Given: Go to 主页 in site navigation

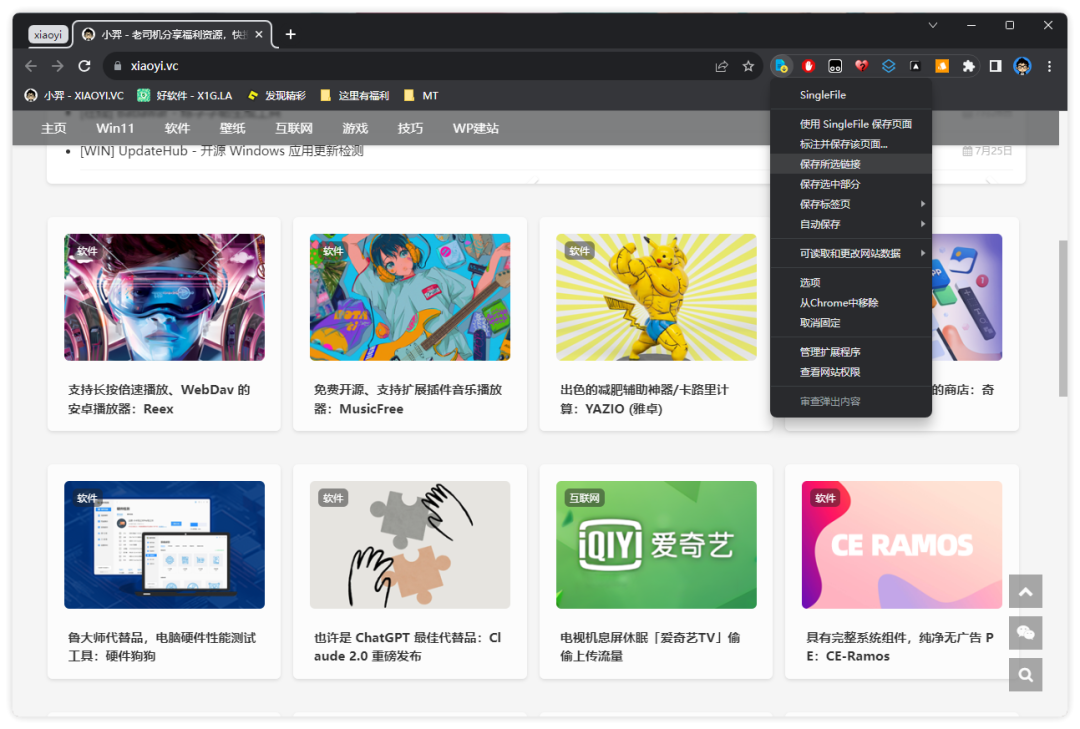Looking at the screenshot, I should click(x=54, y=128).
